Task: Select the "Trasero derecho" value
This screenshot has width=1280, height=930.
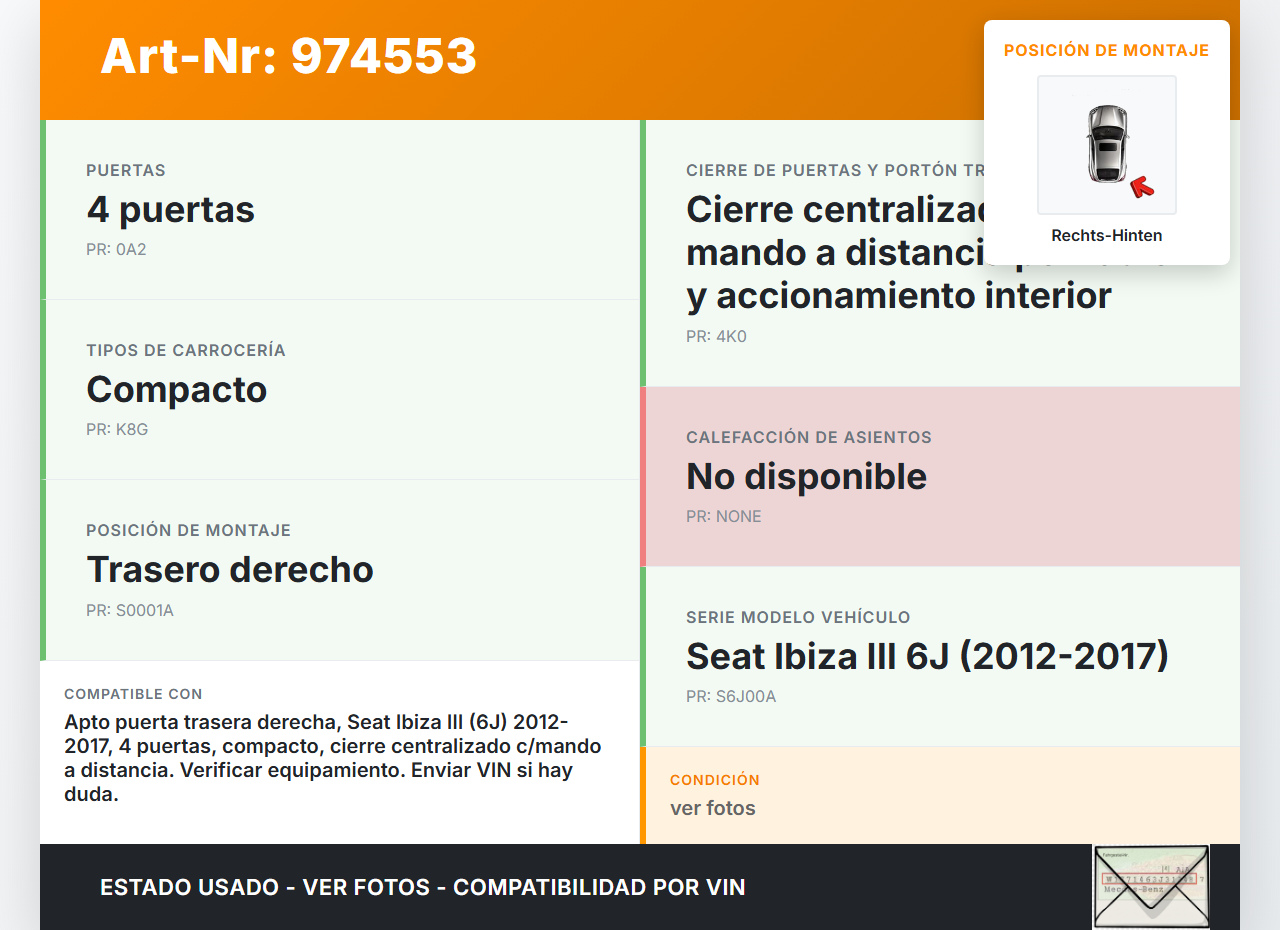Action: tap(230, 570)
